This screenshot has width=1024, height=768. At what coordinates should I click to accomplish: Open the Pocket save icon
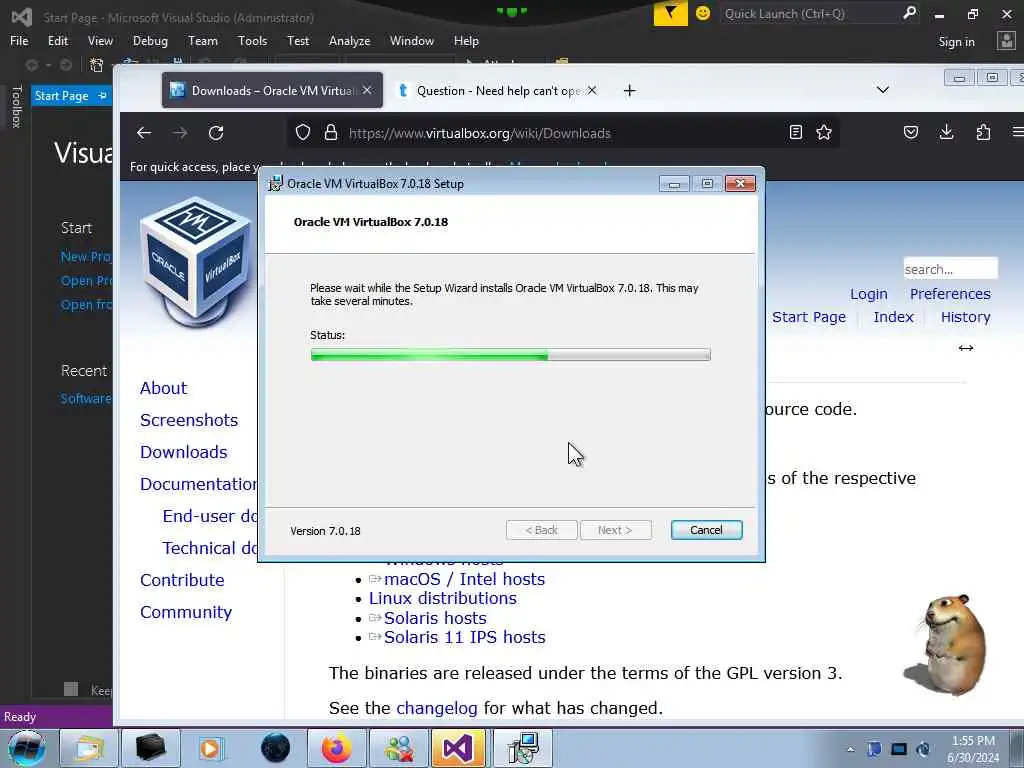[910, 133]
